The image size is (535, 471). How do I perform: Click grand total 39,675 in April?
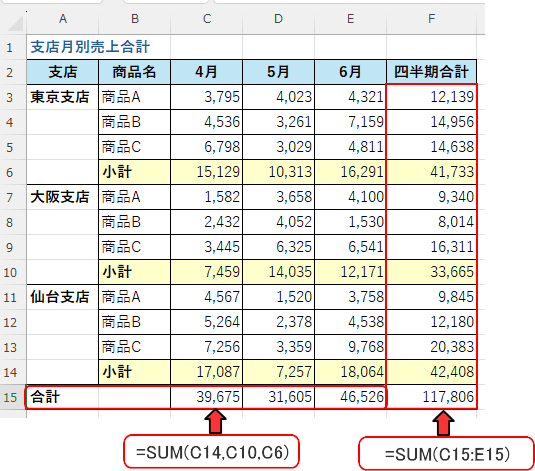point(206,397)
